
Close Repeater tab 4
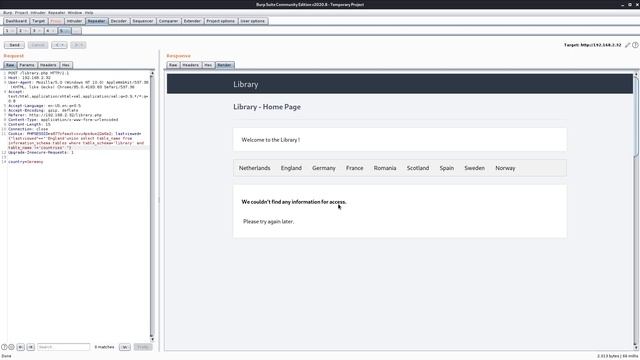(x=53, y=31)
